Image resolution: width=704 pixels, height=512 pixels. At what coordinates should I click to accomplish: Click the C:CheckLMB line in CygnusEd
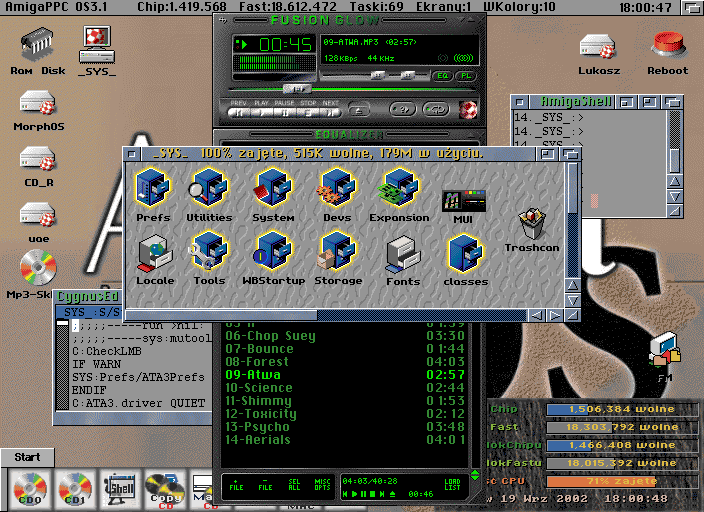pyautogui.click(x=107, y=351)
